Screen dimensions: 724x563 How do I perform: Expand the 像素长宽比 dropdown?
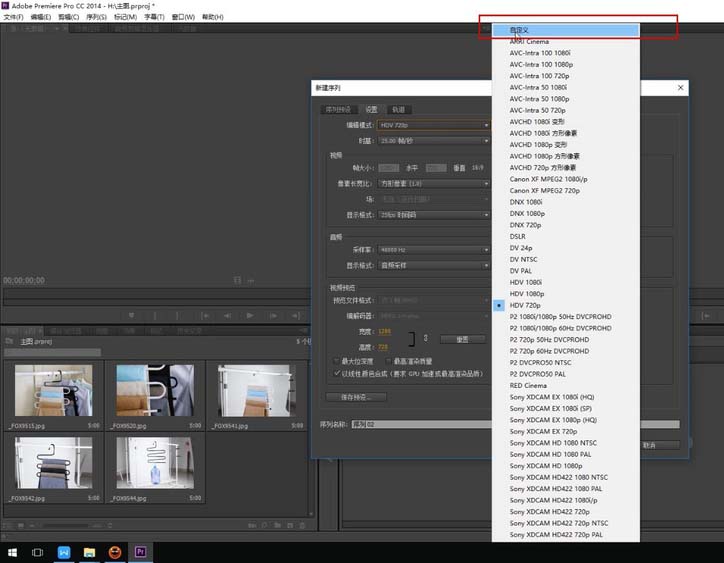click(434, 184)
